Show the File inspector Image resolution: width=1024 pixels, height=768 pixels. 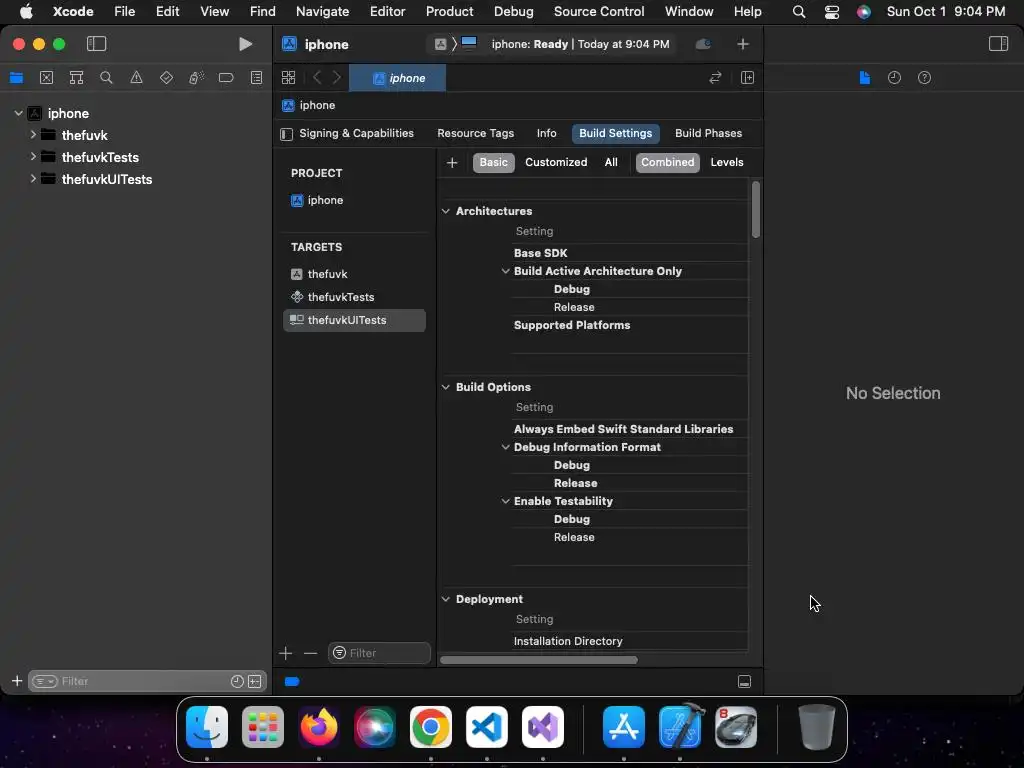(865, 78)
